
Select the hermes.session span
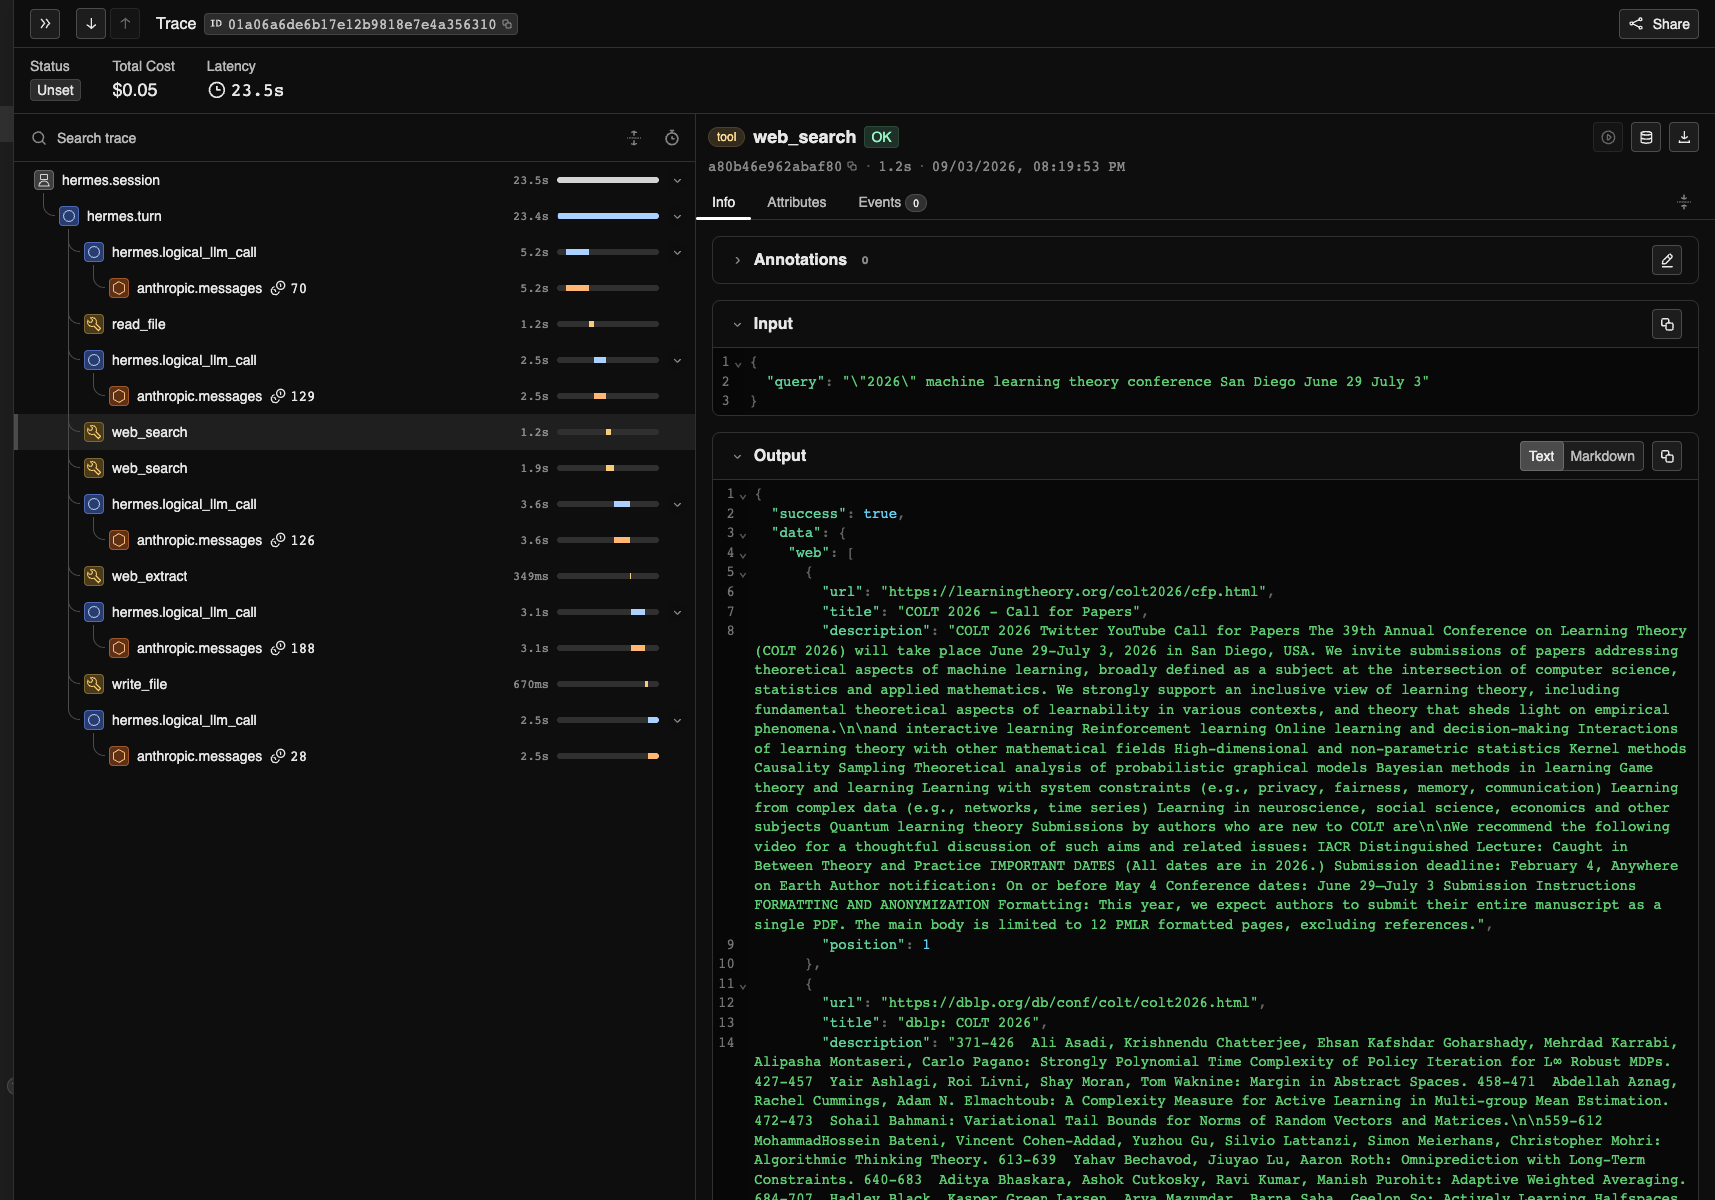110,180
